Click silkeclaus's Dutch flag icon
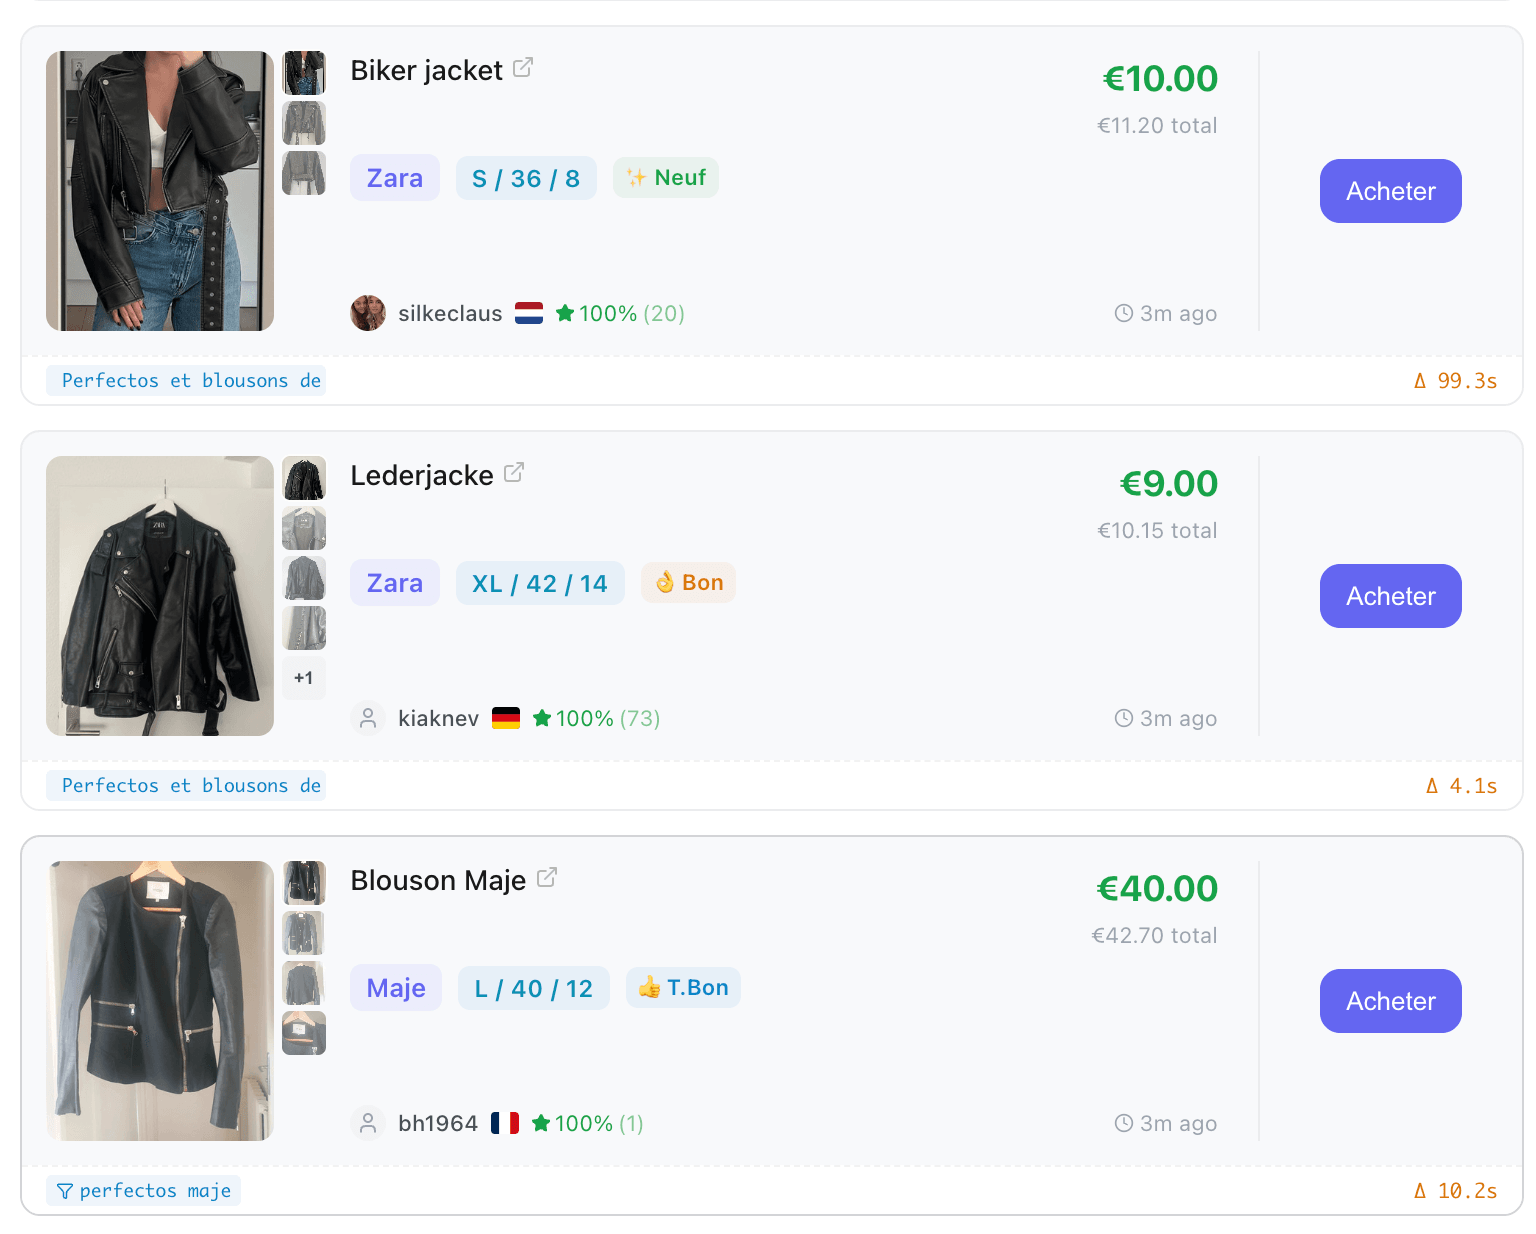 pos(529,313)
